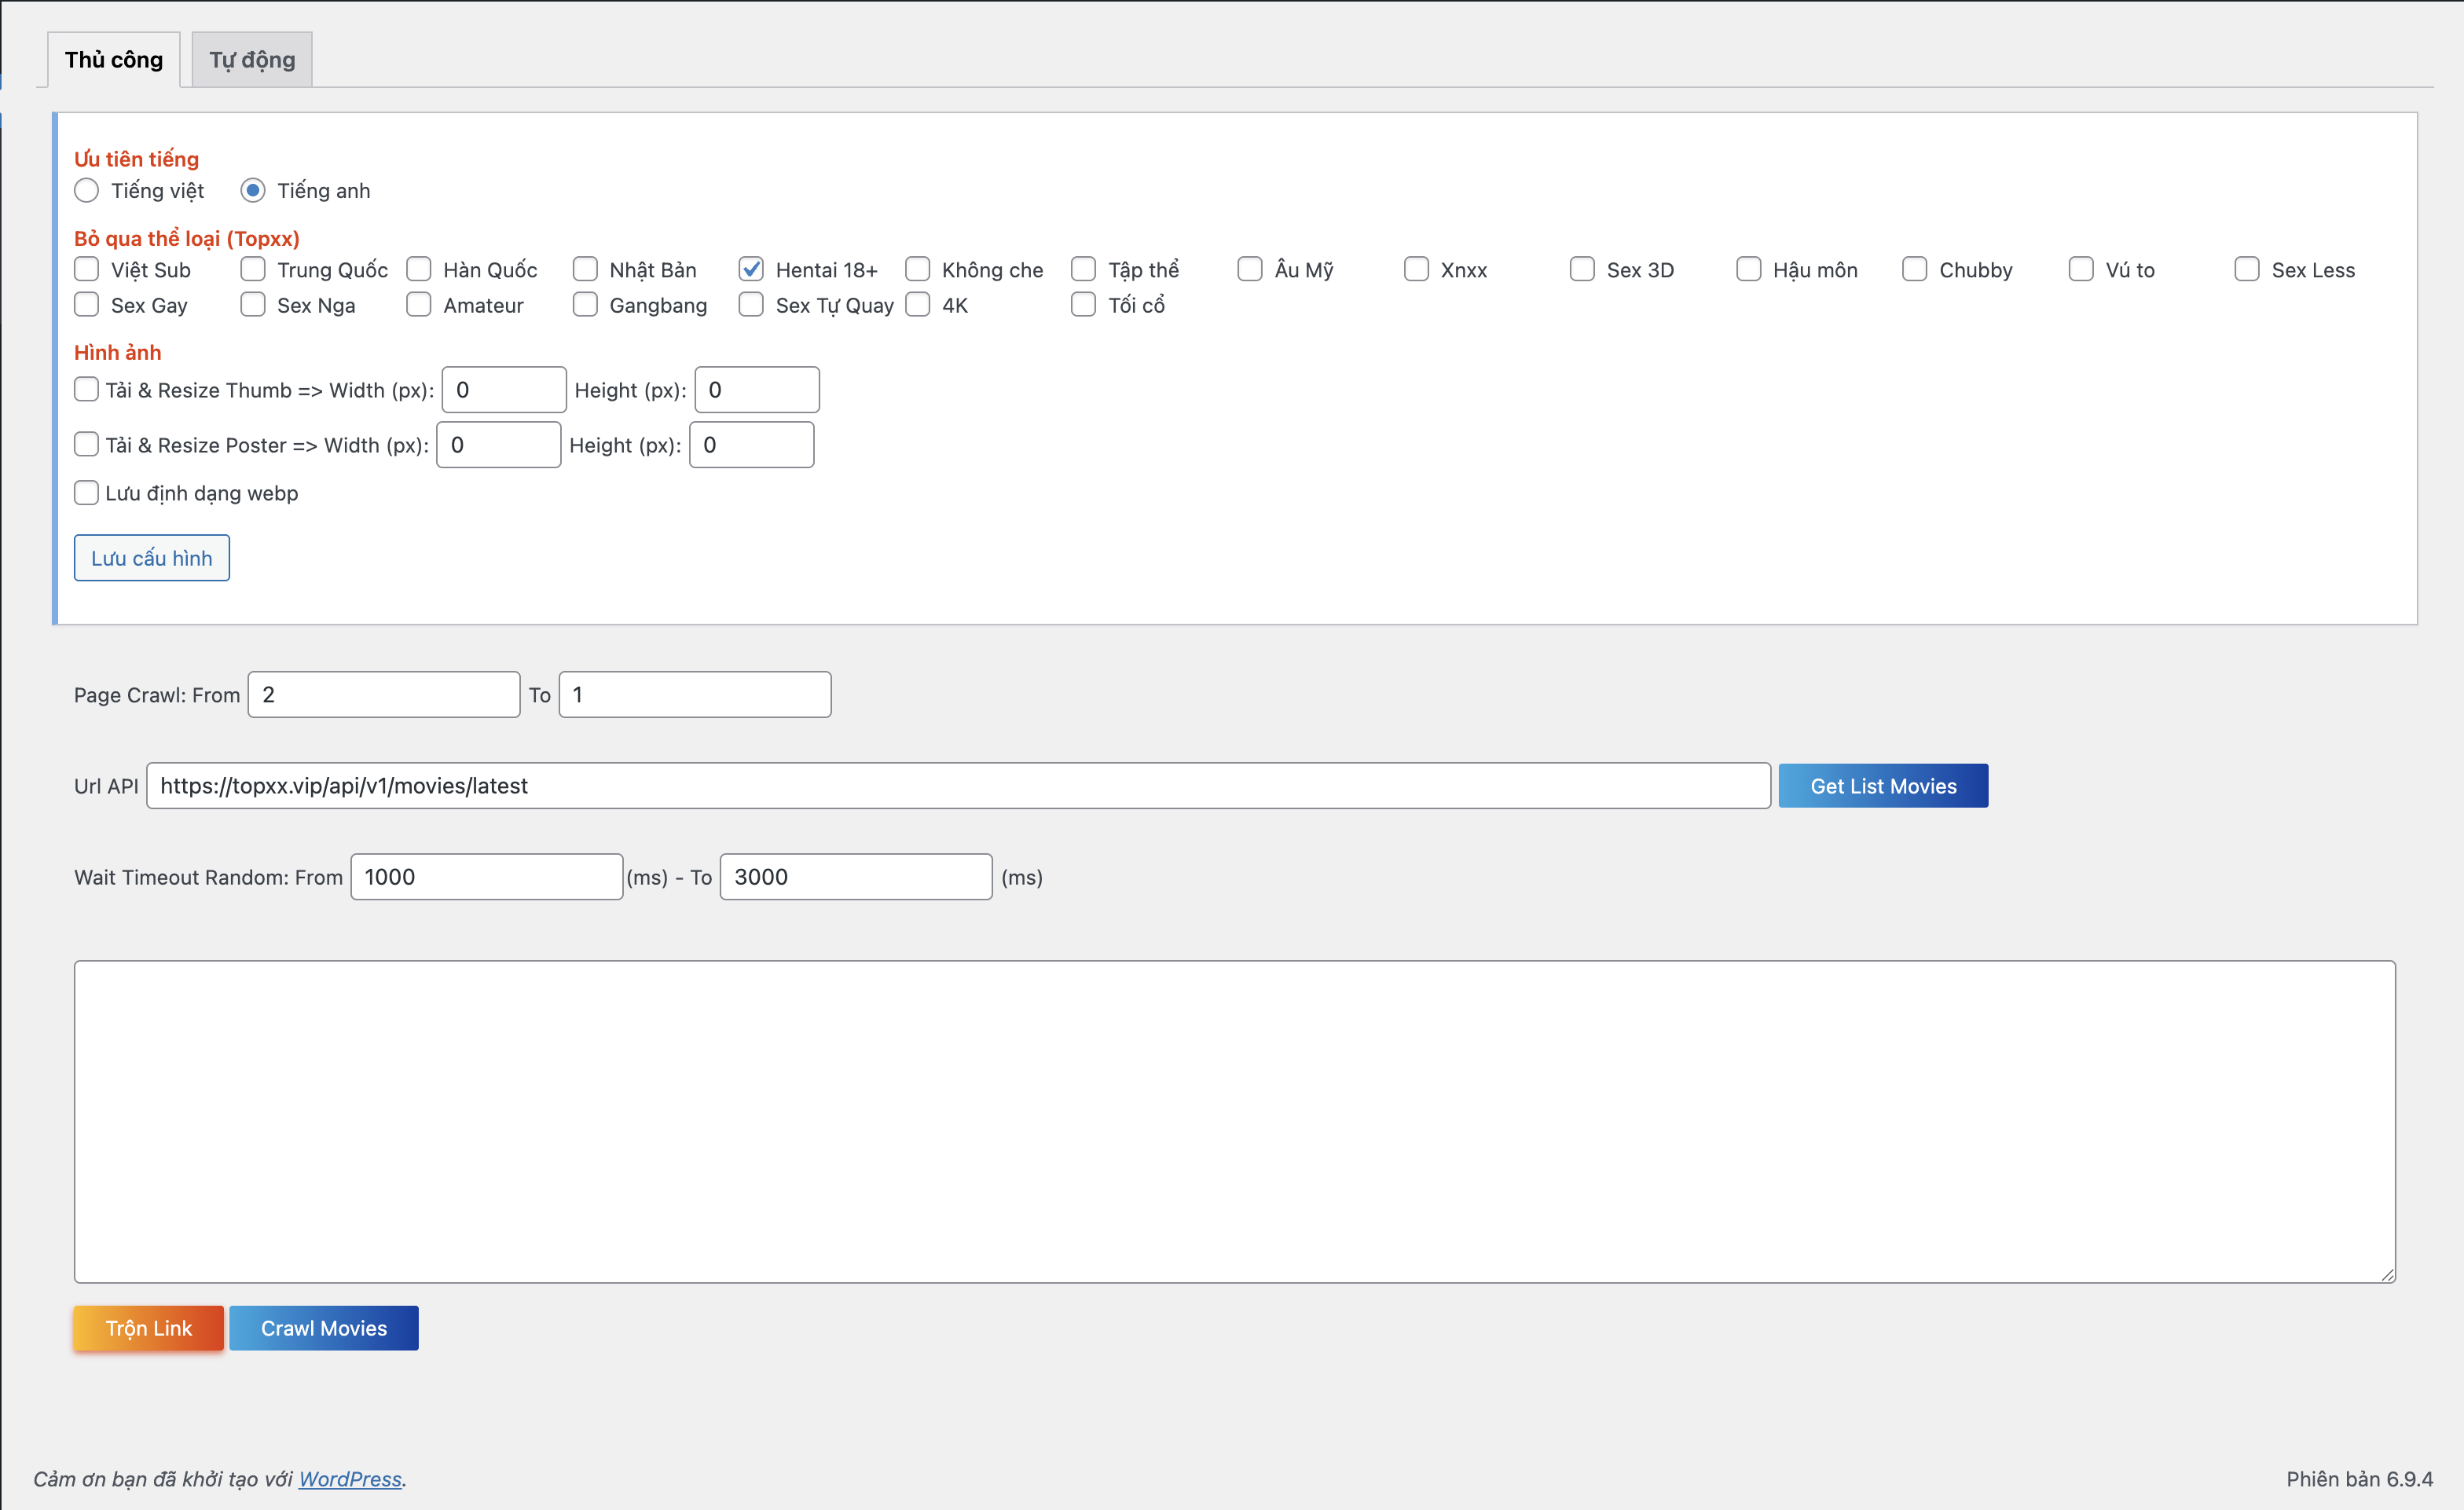Viewport: 2464px width, 1510px height.
Task: Switch to the Tự động tab
Action: click(x=252, y=60)
